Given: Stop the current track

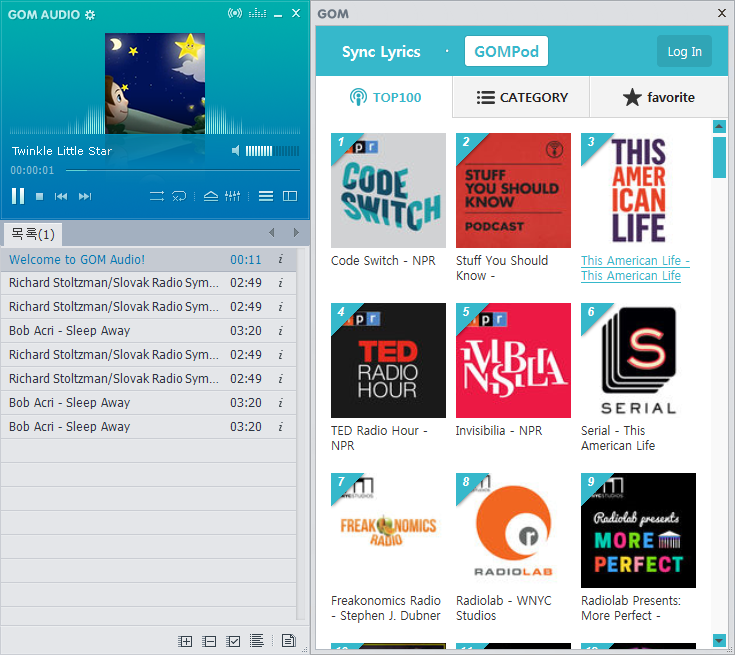Looking at the screenshot, I should (x=39, y=196).
